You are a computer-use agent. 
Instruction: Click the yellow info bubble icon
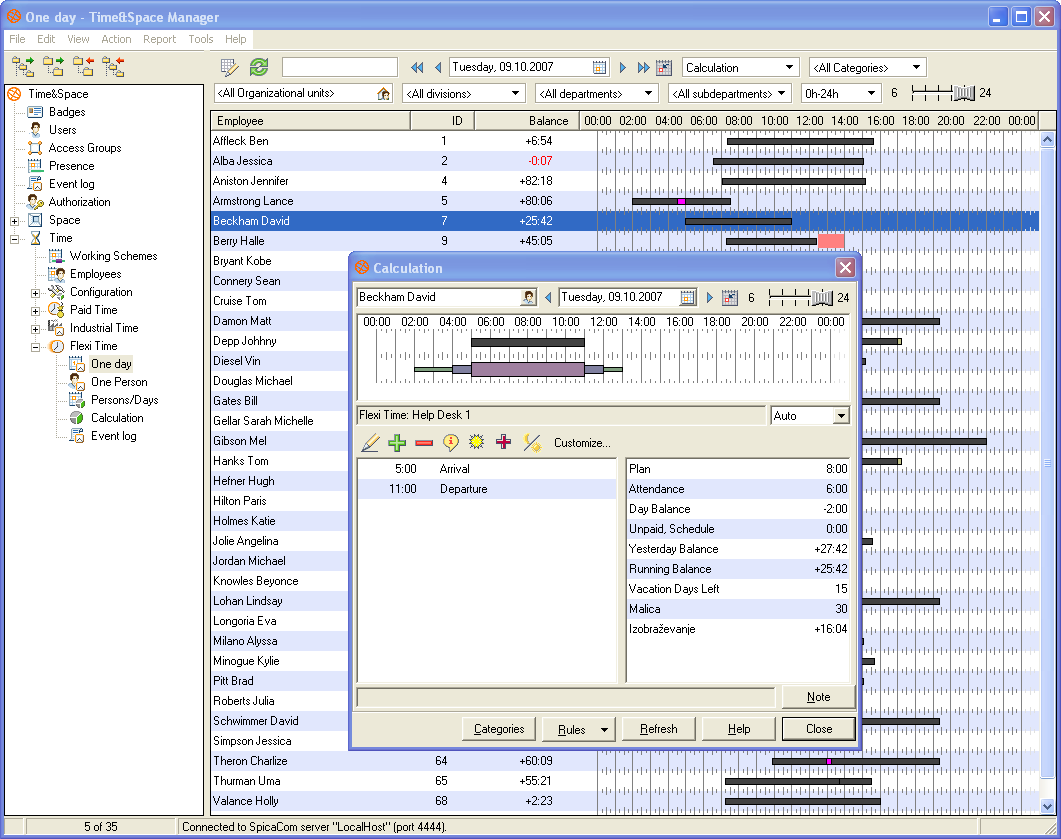tap(450, 443)
